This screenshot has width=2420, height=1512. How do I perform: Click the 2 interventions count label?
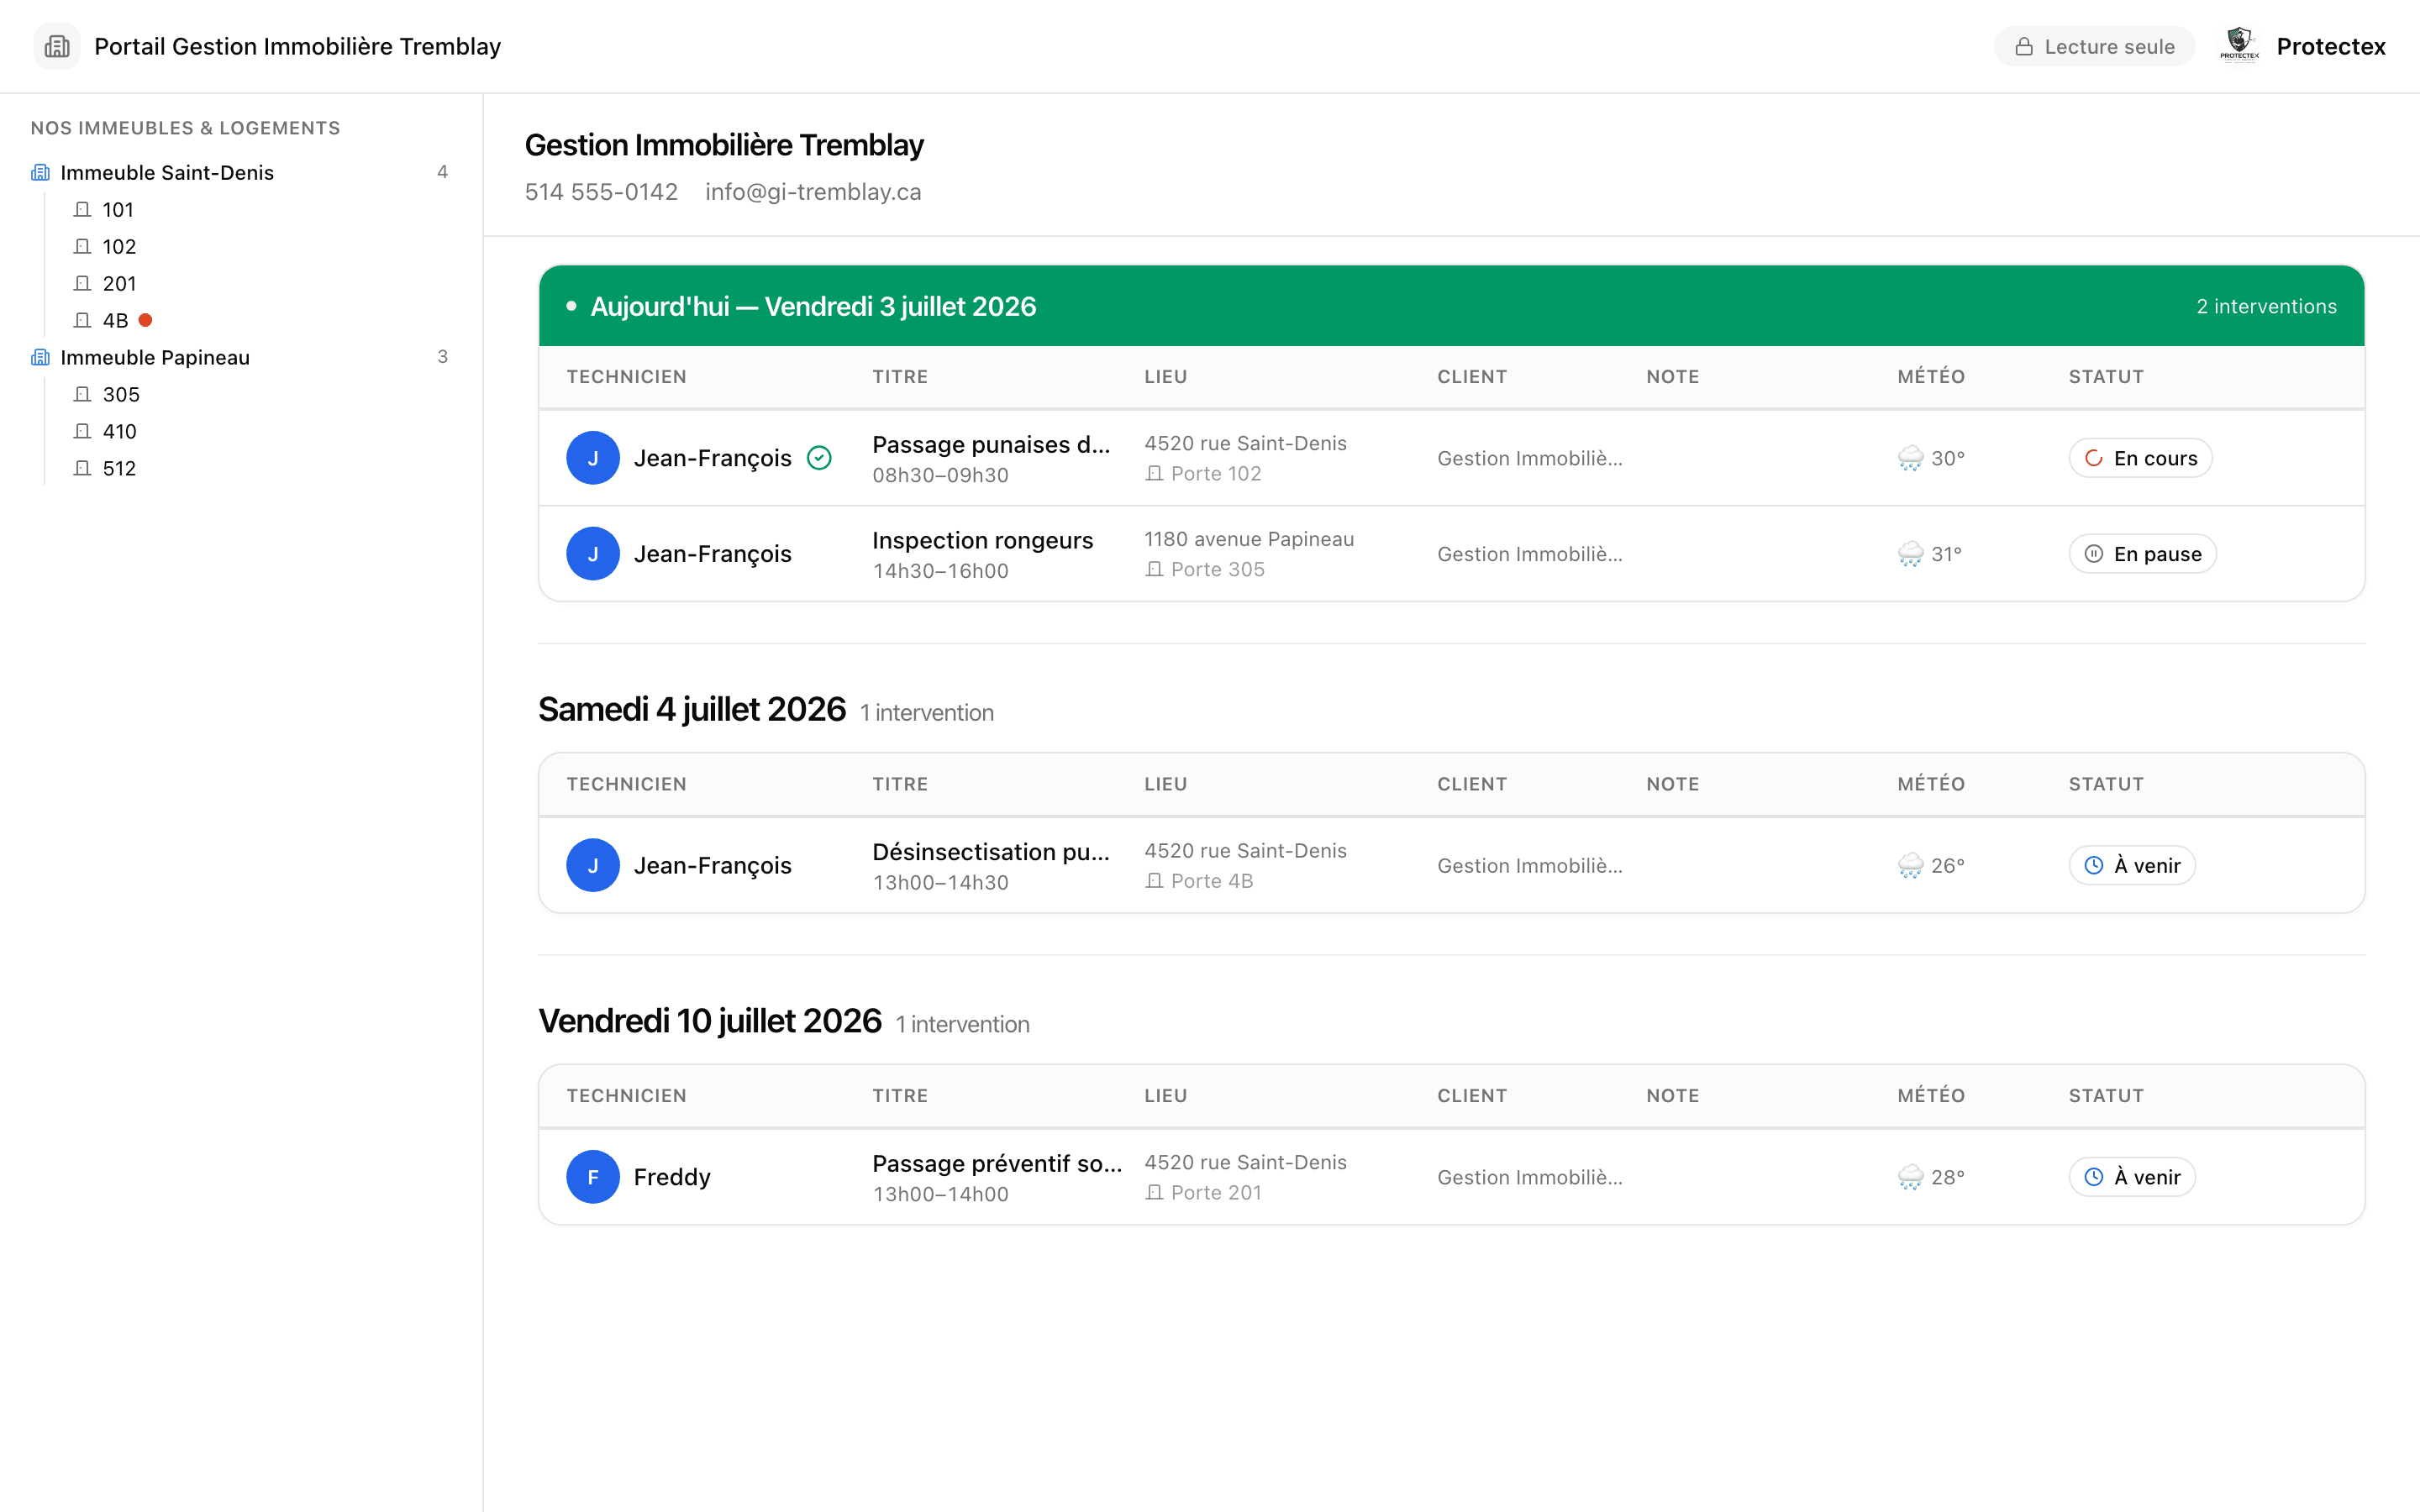click(x=2266, y=306)
